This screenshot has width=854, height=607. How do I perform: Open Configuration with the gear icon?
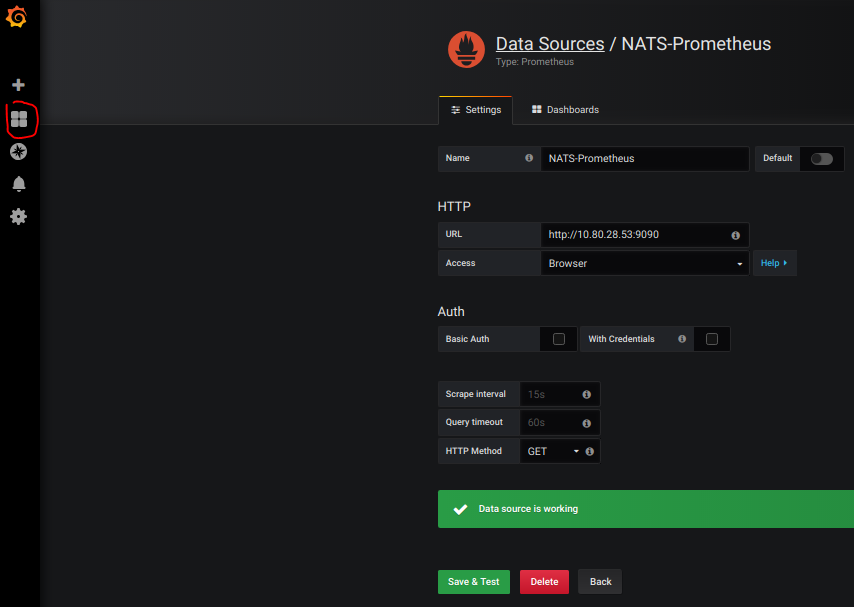point(20,216)
